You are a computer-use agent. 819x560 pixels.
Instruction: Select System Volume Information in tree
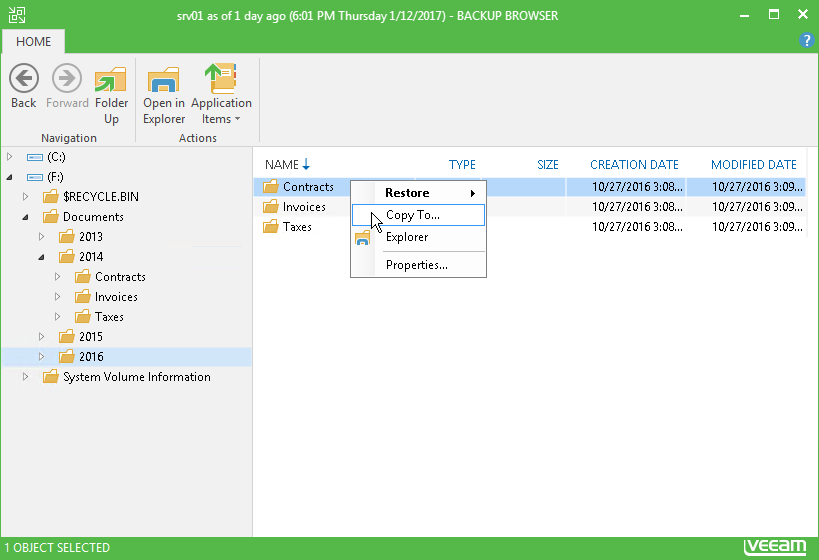click(x=137, y=377)
